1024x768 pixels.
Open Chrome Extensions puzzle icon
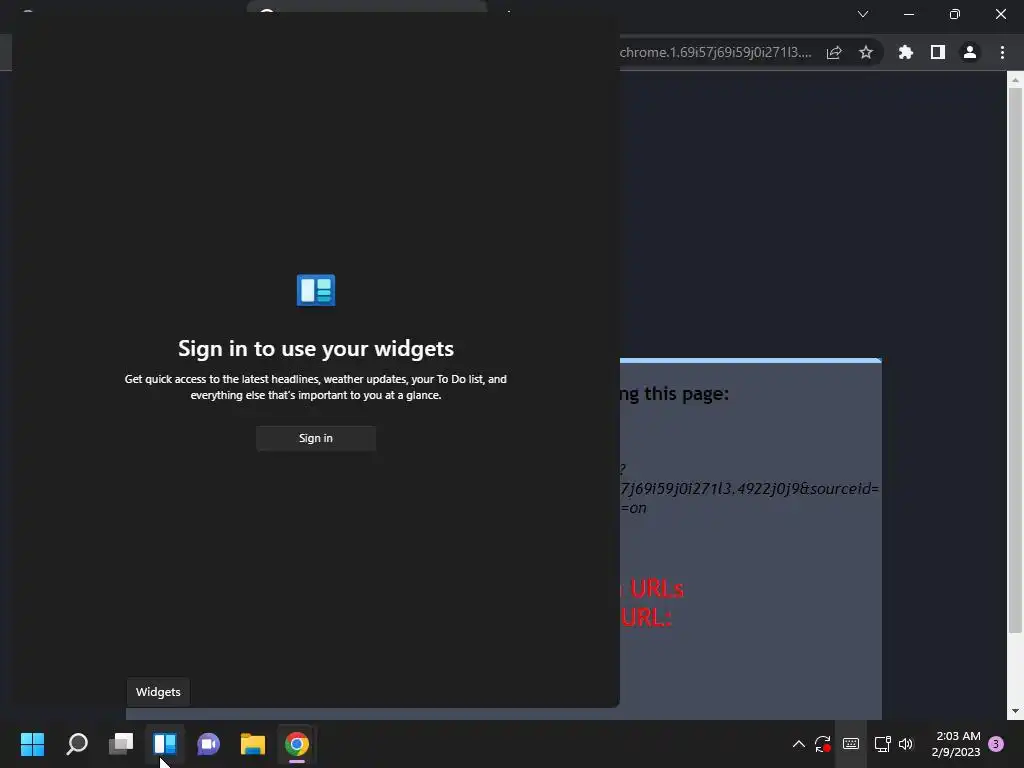pos(906,52)
